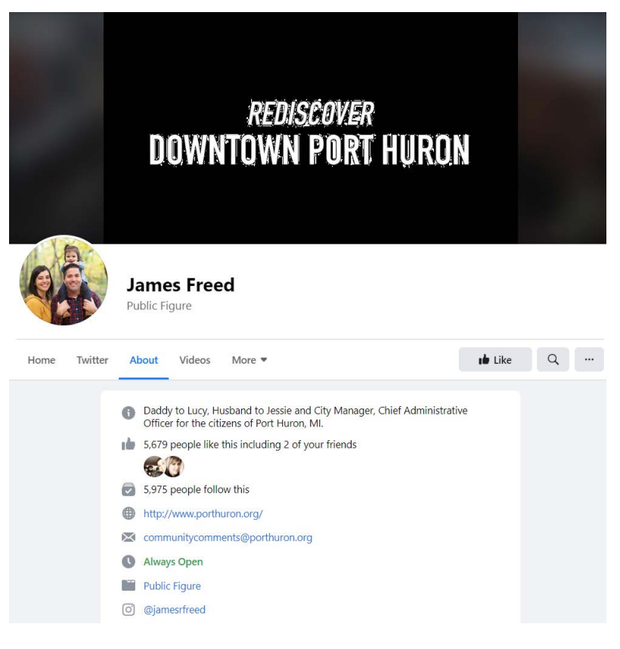Click the followers checkmark icon
620x649 pixels.
[x=128, y=489]
